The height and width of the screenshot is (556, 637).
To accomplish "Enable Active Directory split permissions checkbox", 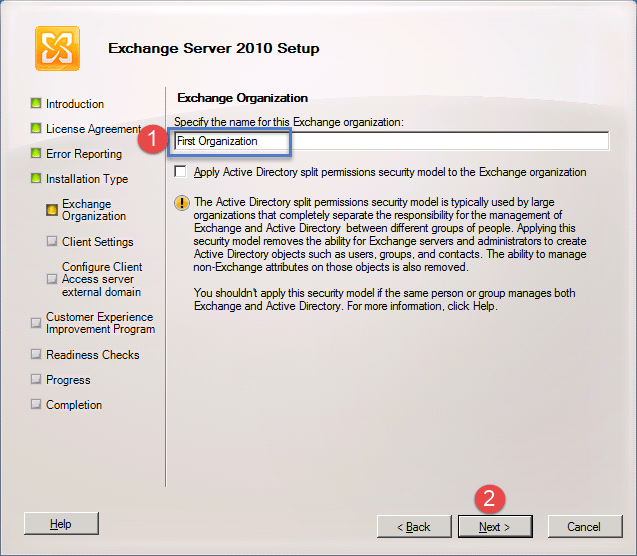I will 180,171.
